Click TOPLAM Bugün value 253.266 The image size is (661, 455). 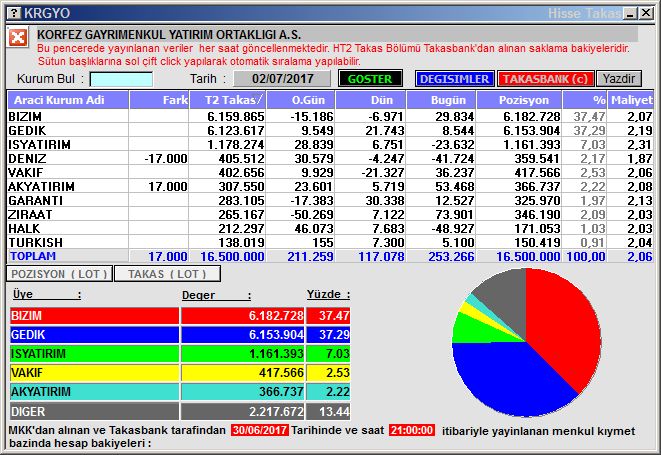click(451, 256)
